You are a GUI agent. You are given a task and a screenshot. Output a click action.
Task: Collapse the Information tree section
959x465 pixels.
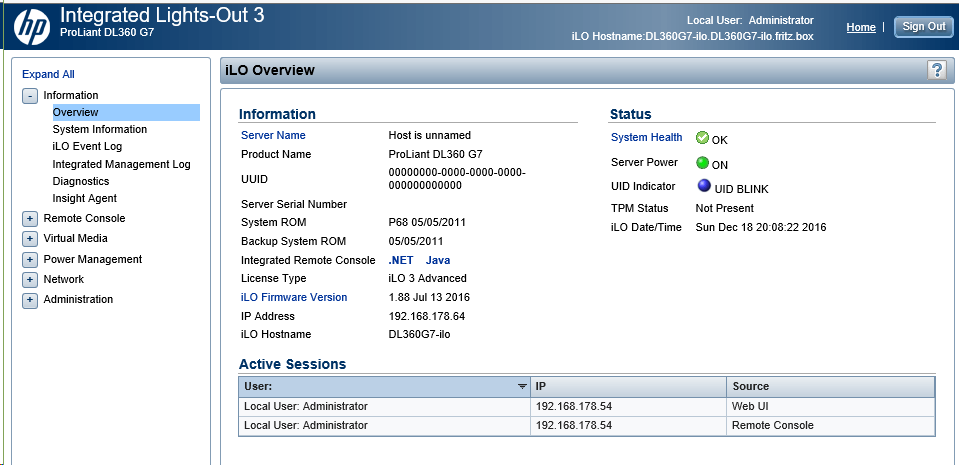point(30,96)
